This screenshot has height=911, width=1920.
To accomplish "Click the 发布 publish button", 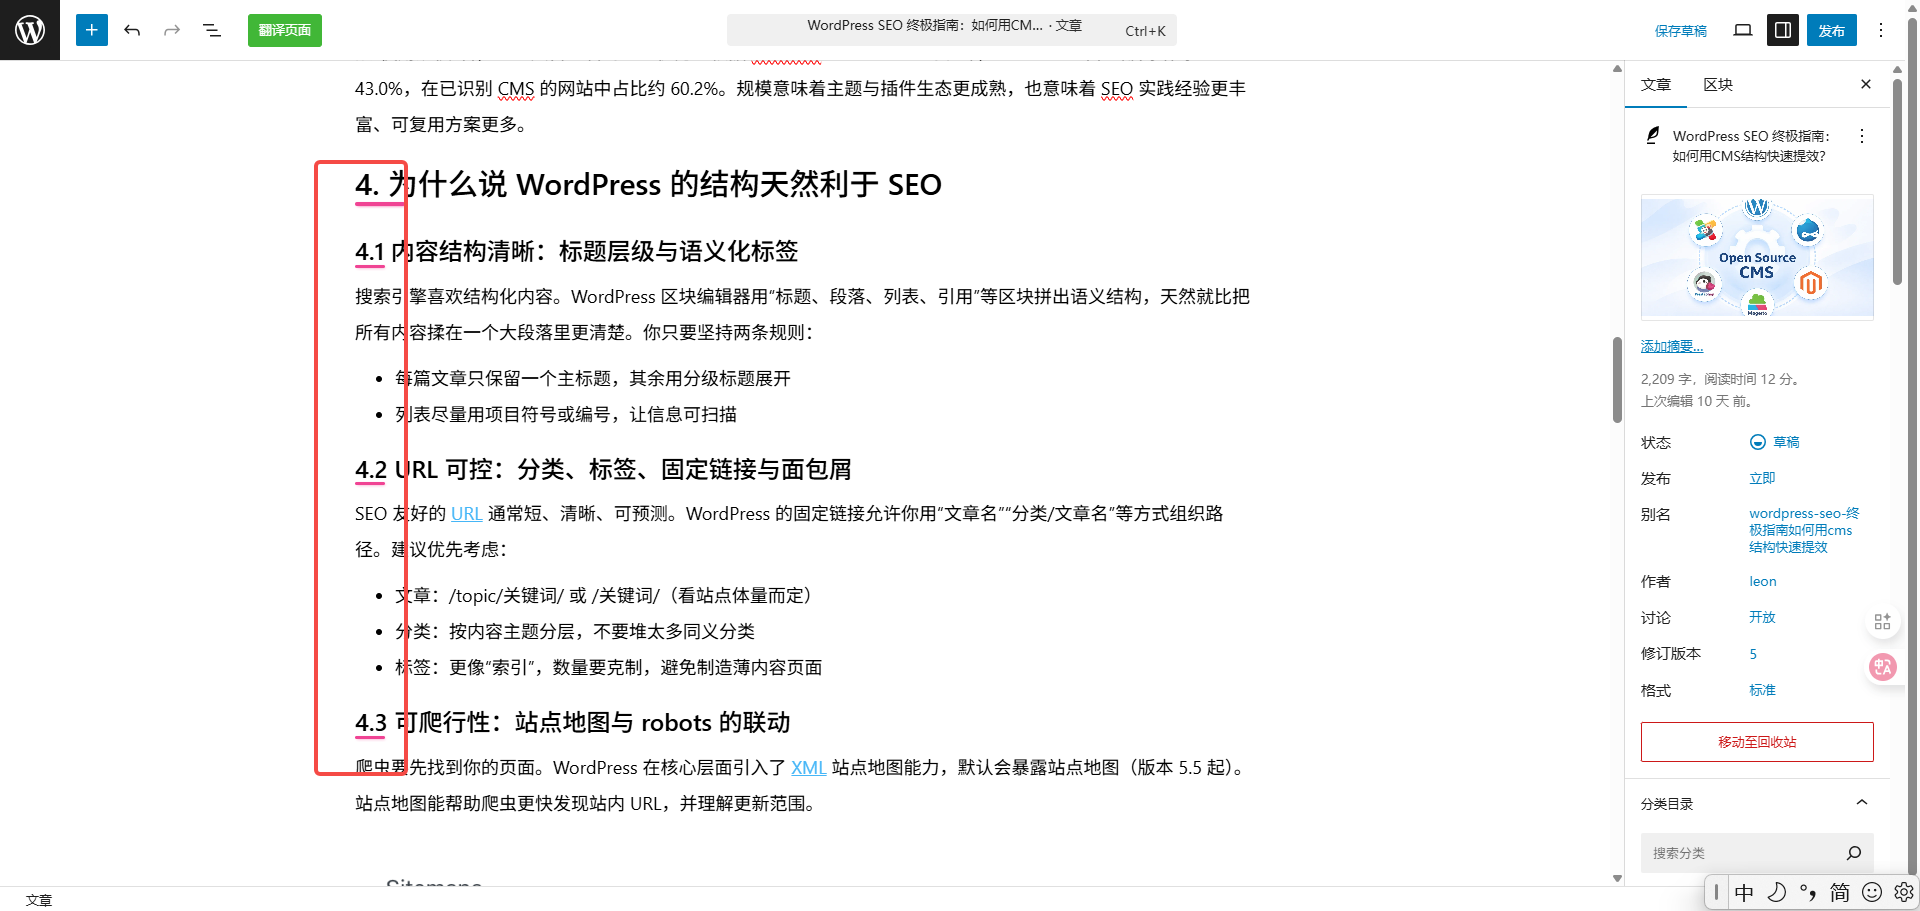I will tap(1832, 30).
